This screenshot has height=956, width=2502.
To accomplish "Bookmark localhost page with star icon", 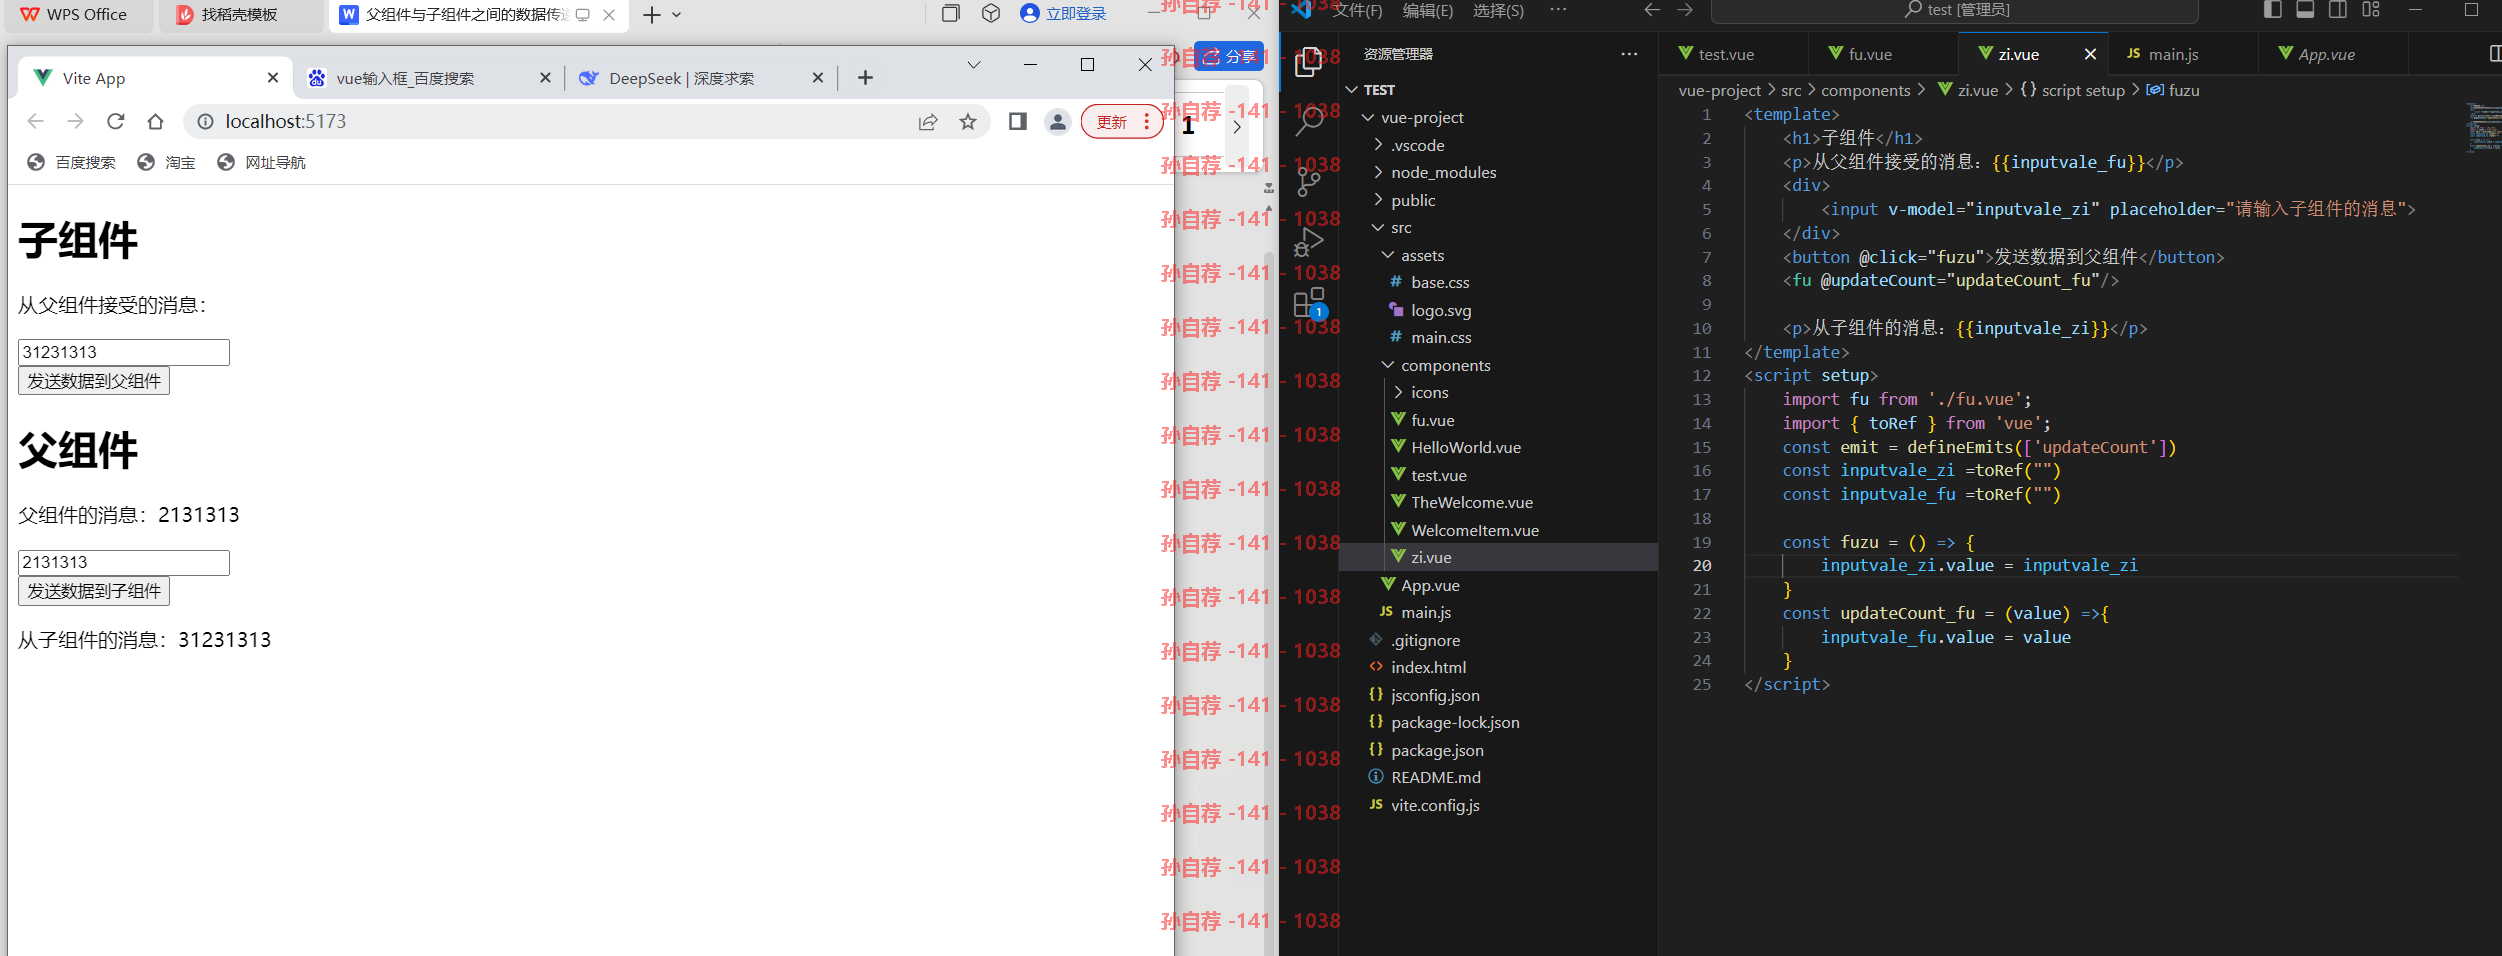I will point(968,121).
